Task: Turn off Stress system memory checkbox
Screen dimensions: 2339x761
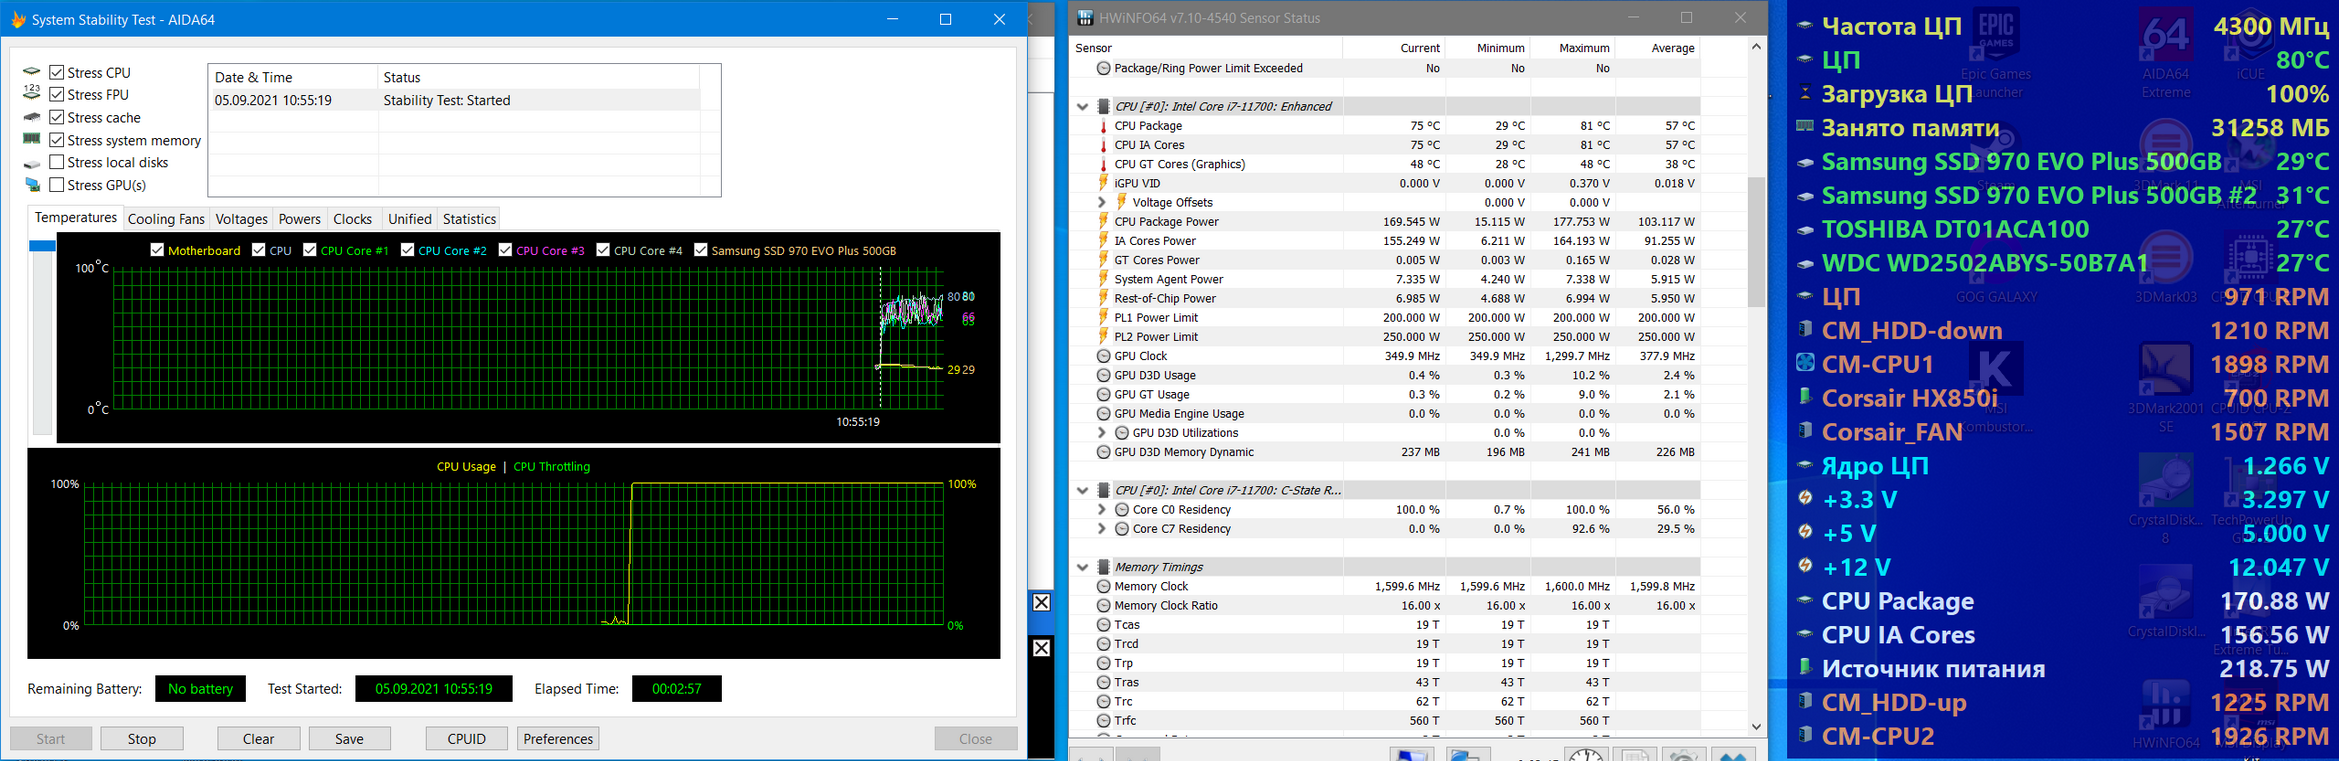Action: (57, 140)
